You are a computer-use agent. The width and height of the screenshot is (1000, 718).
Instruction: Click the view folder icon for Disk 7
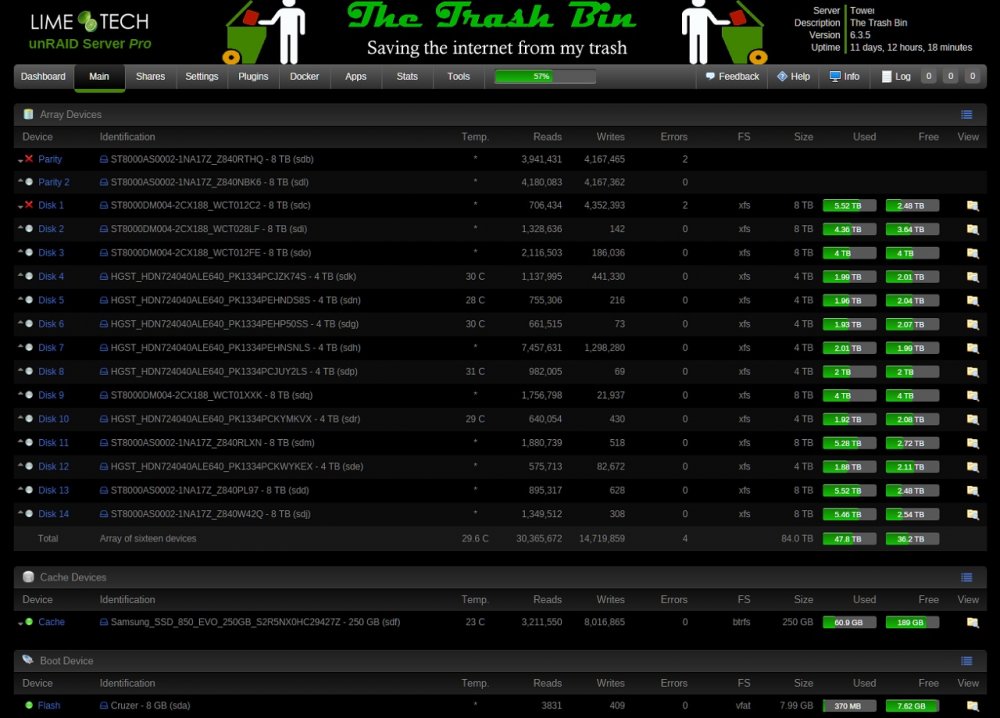pyautogui.click(x=972, y=348)
